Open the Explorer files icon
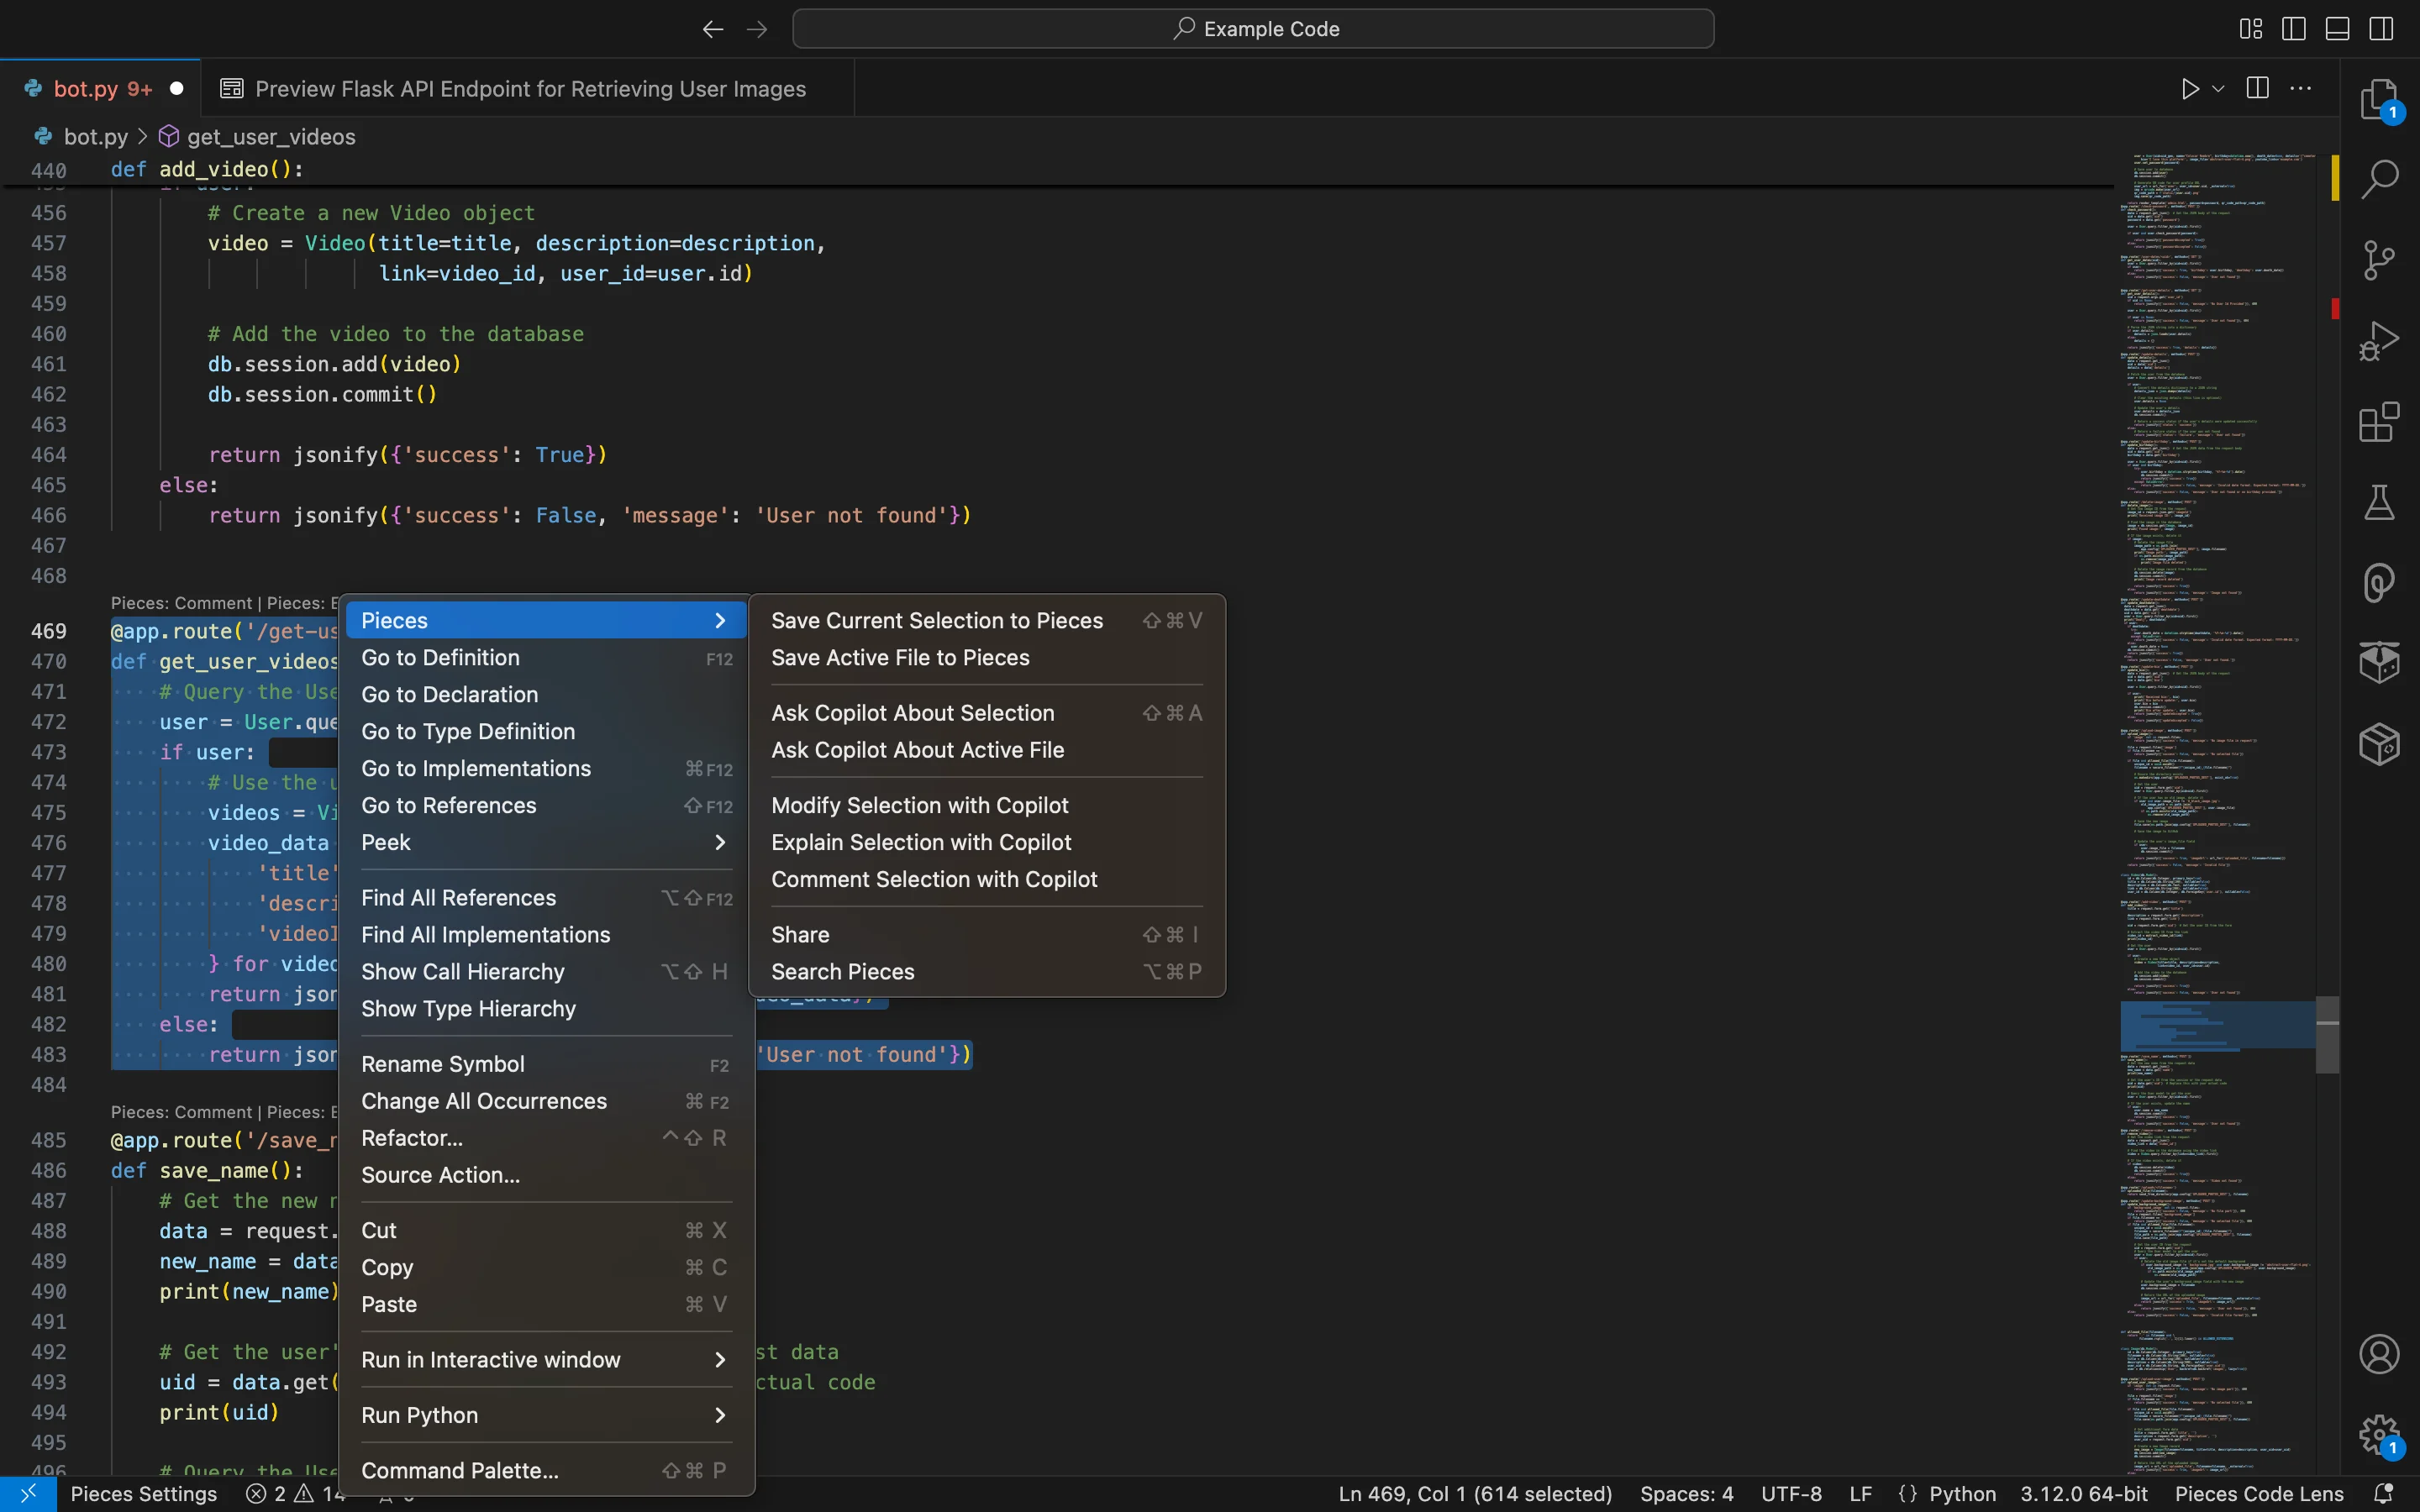The image size is (2420, 1512). point(2379,100)
